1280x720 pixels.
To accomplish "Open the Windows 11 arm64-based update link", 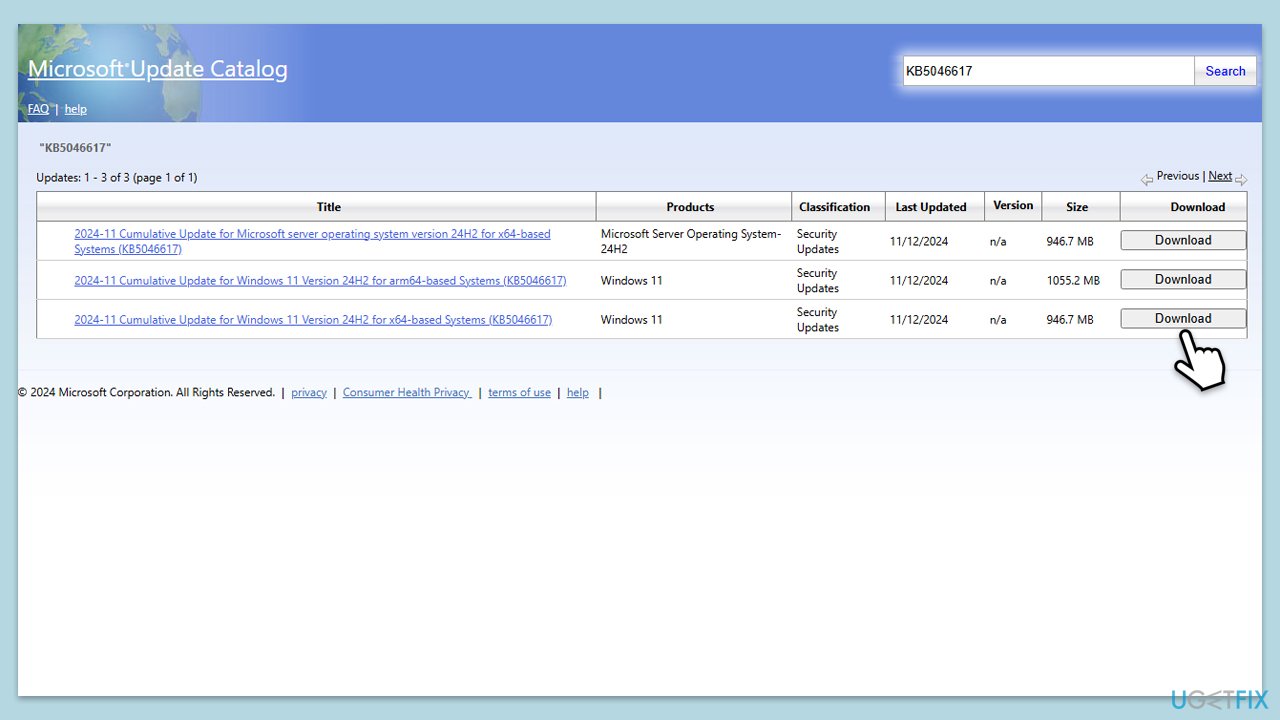I will pyautogui.click(x=320, y=281).
